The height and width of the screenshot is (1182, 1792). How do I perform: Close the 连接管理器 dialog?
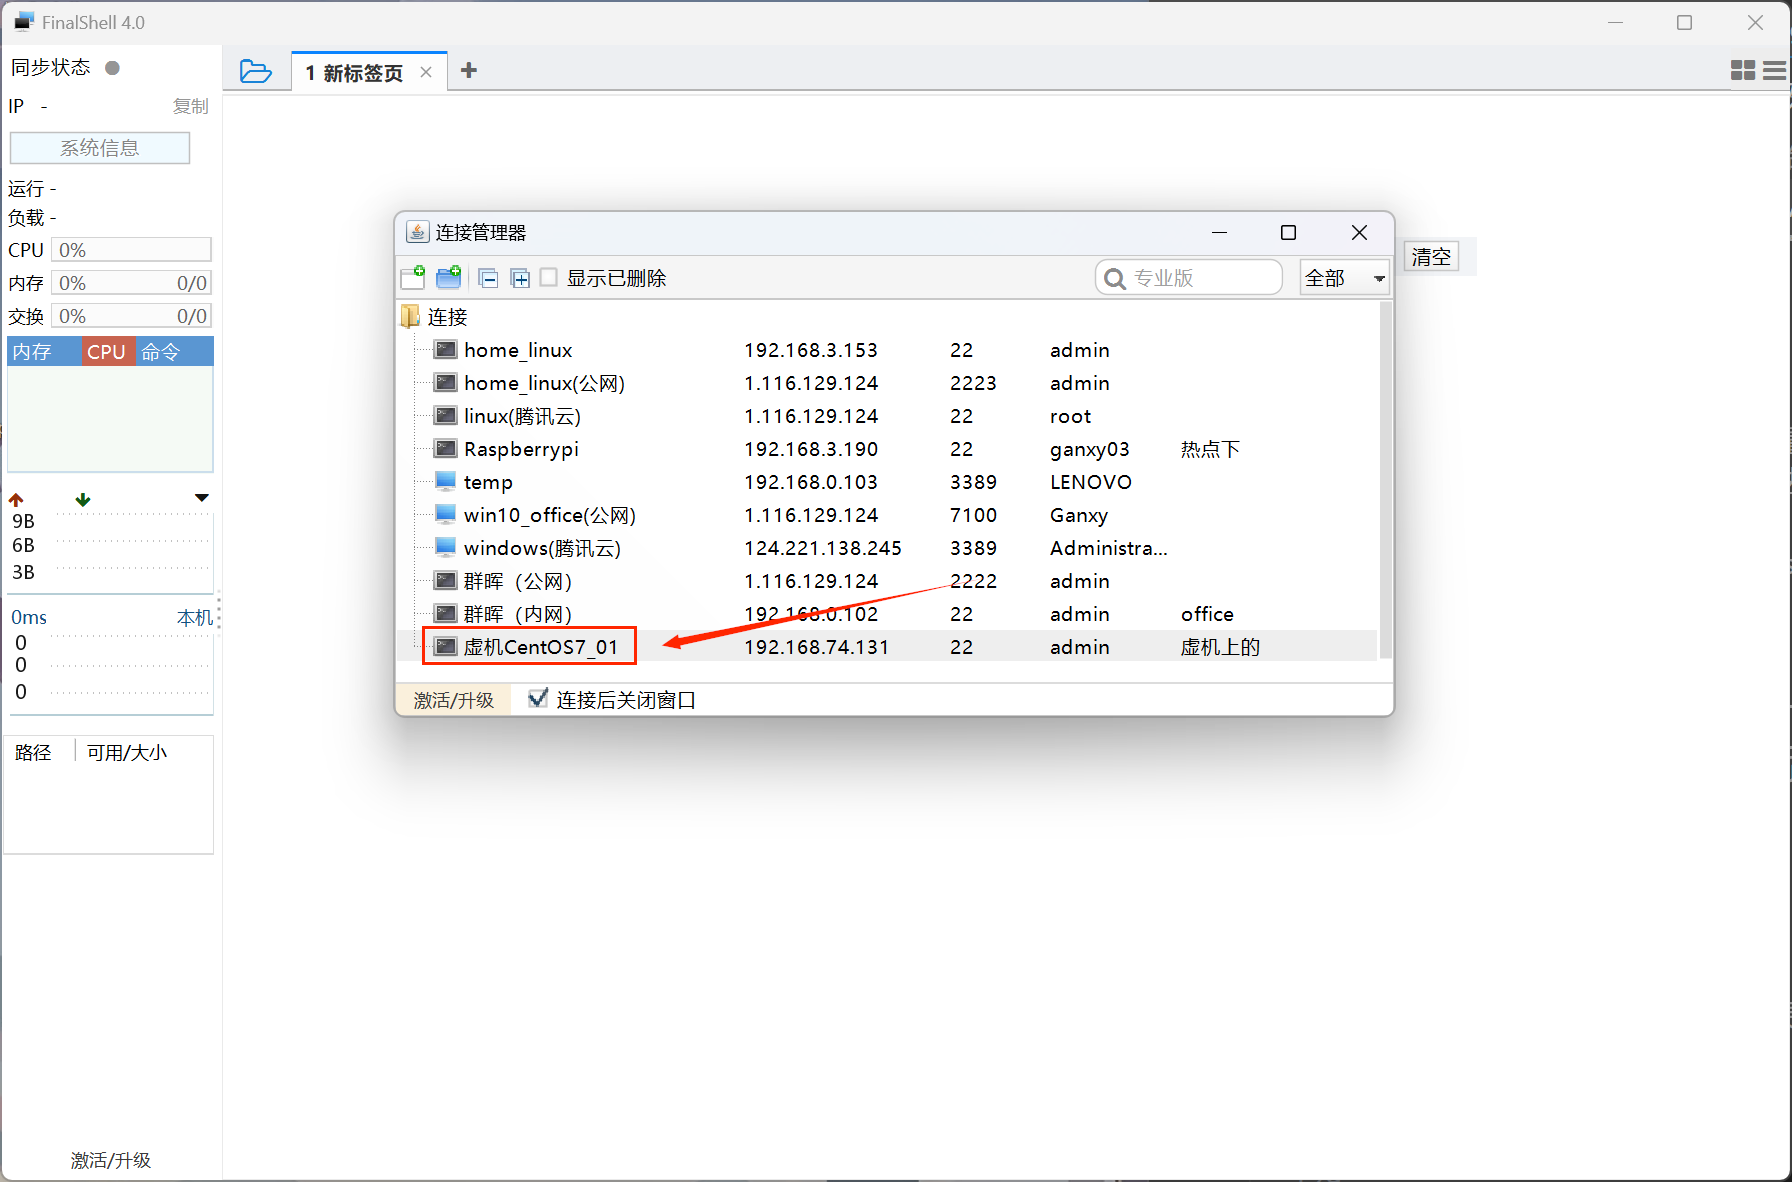click(1359, 232)
